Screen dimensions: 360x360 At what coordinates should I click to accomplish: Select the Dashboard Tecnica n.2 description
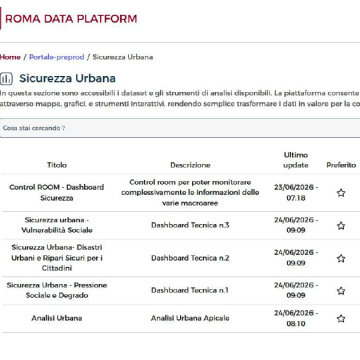[x=190, y=258]
